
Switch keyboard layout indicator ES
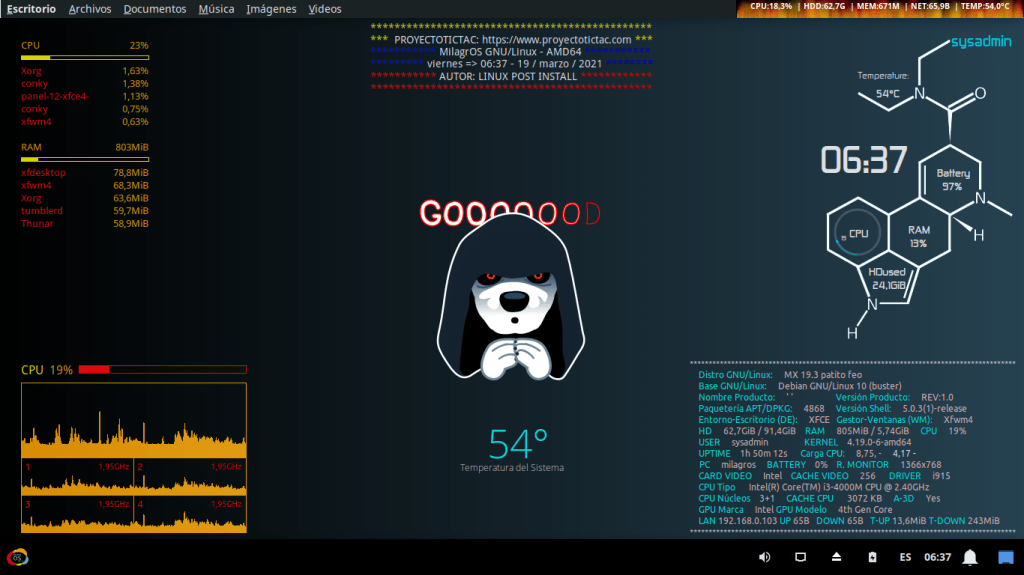[x=905, y=557]
